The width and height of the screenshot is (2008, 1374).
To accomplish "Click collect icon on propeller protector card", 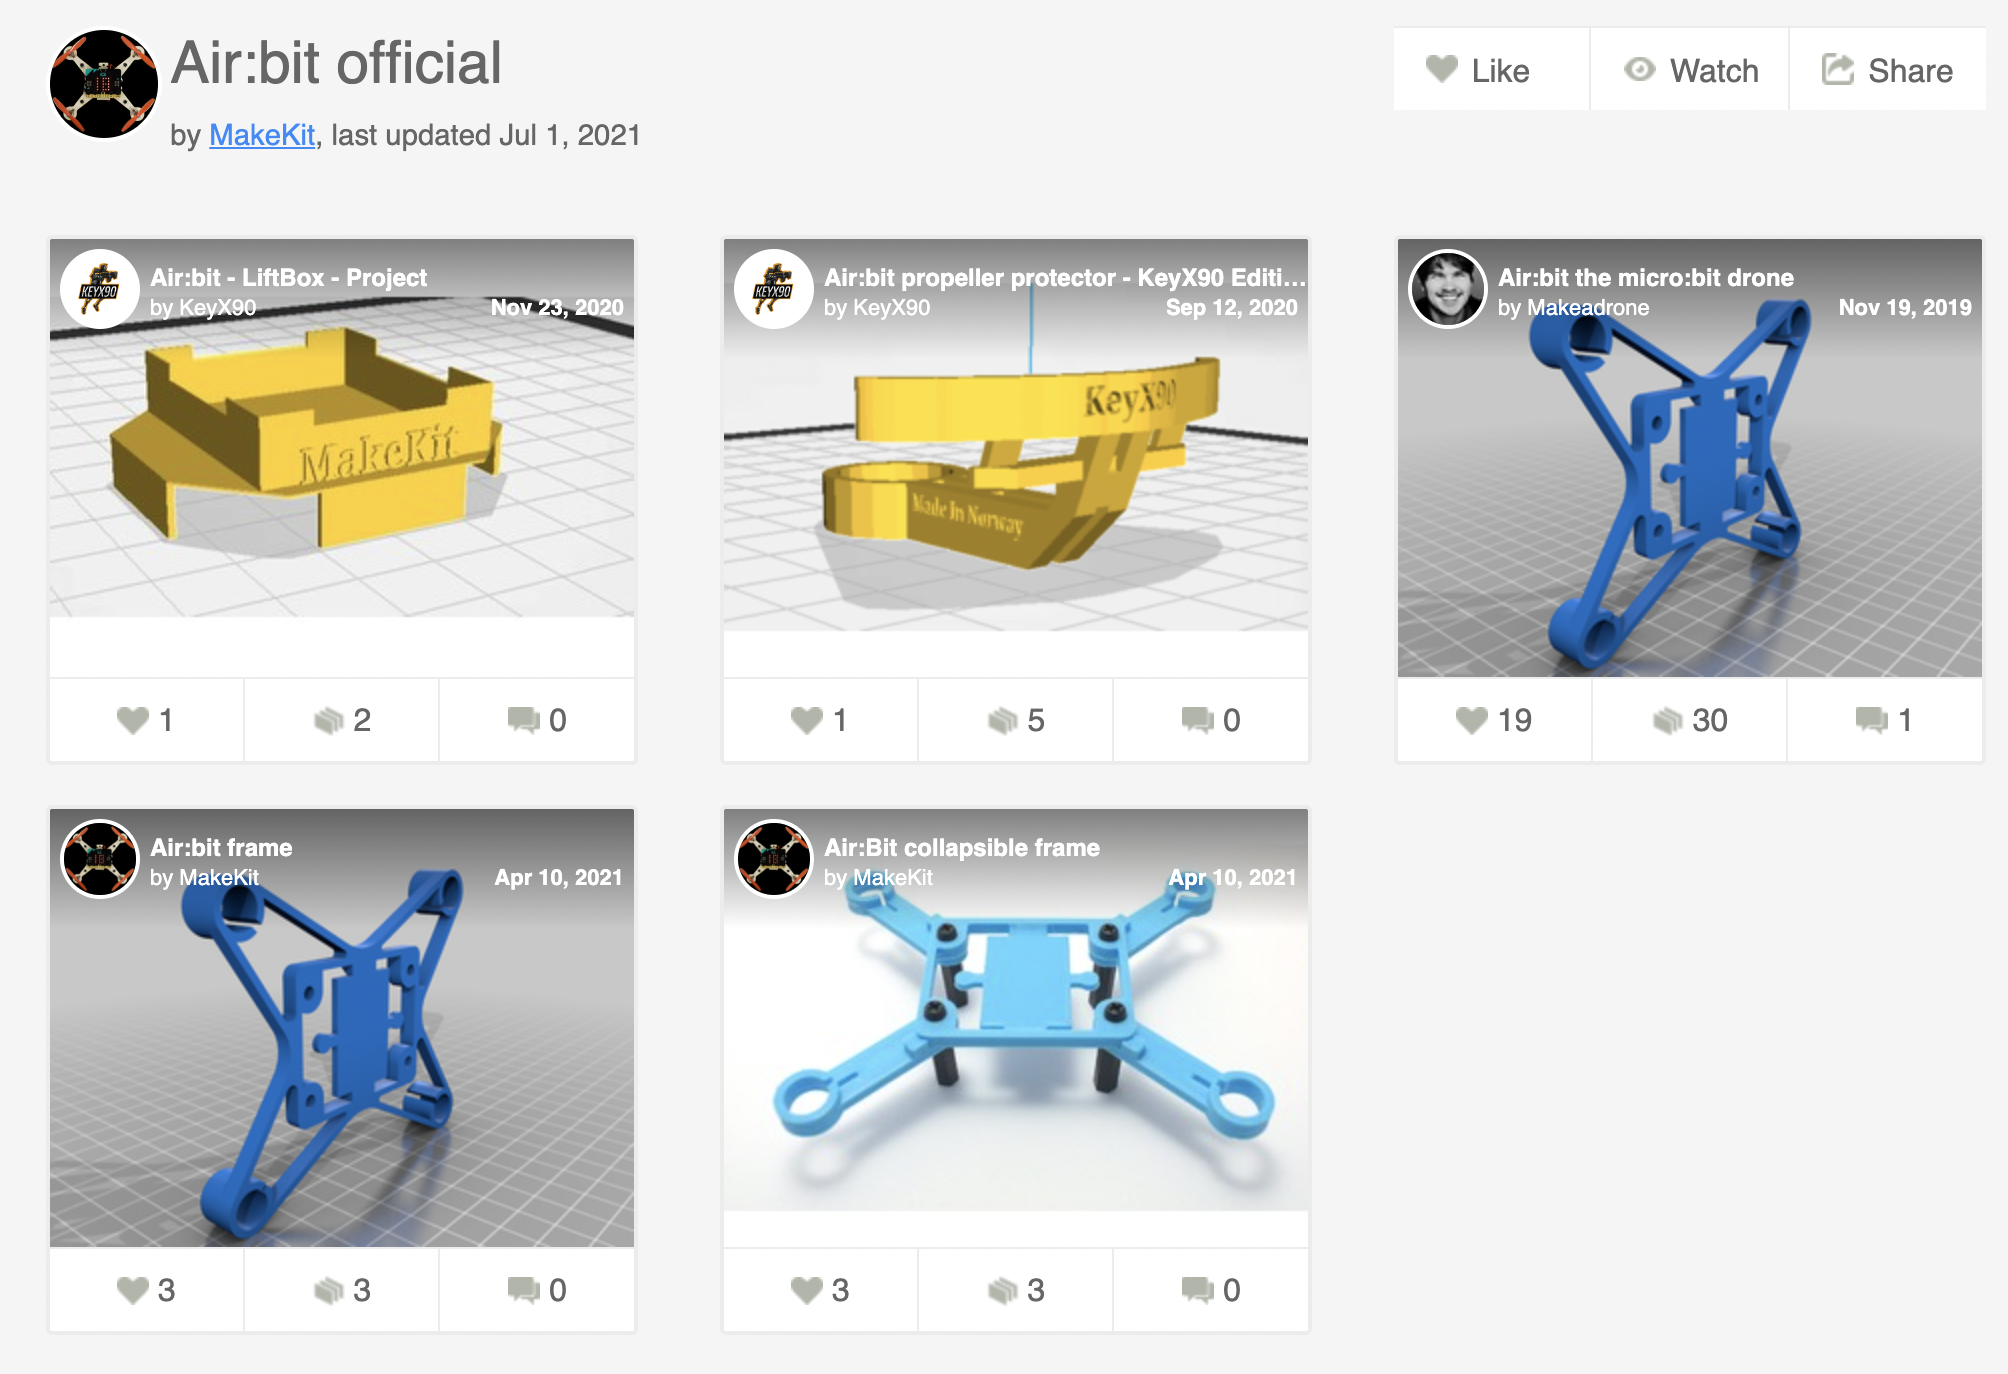I will click(1016, 720).
